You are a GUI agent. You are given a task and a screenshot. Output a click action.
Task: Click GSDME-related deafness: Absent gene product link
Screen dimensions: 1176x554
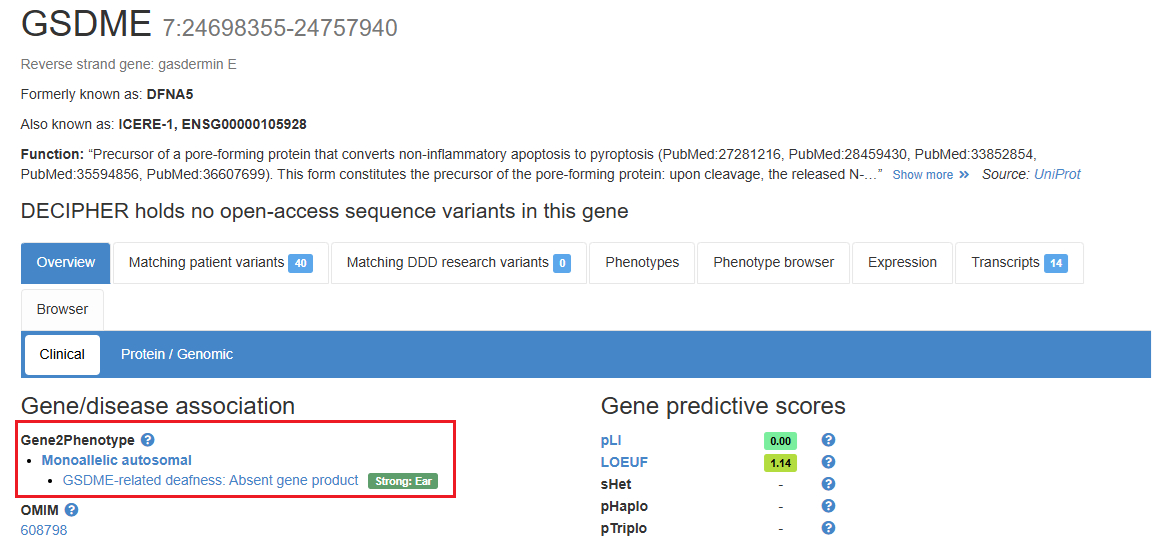[210, 481]
